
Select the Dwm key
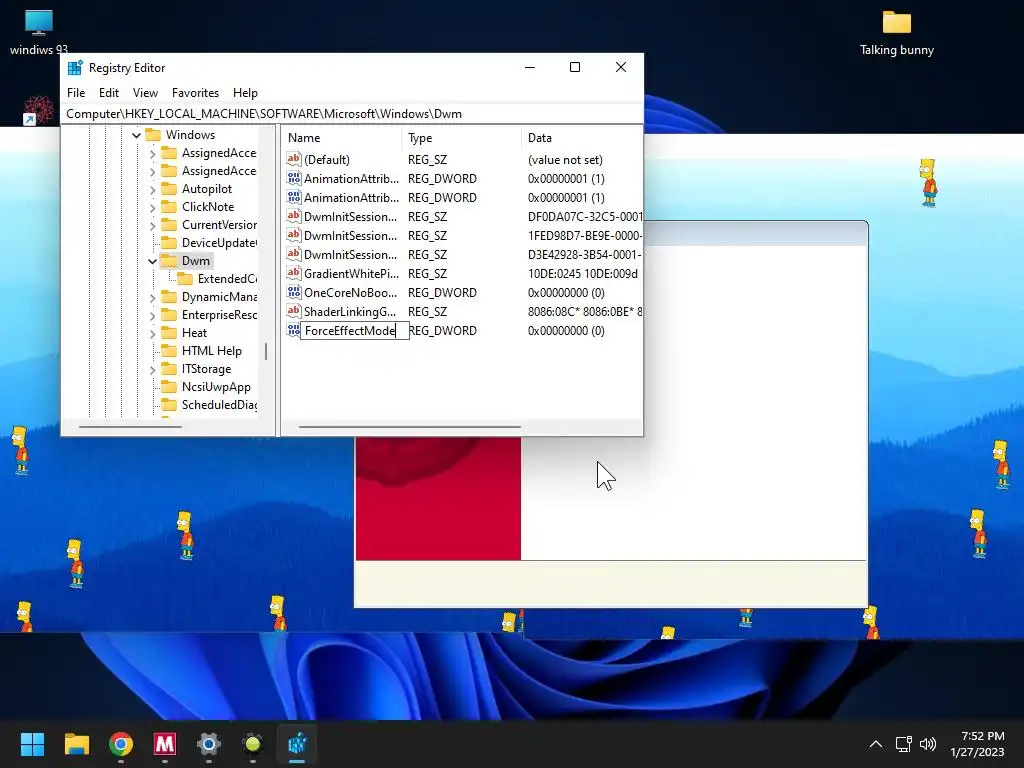click(186, 261)
